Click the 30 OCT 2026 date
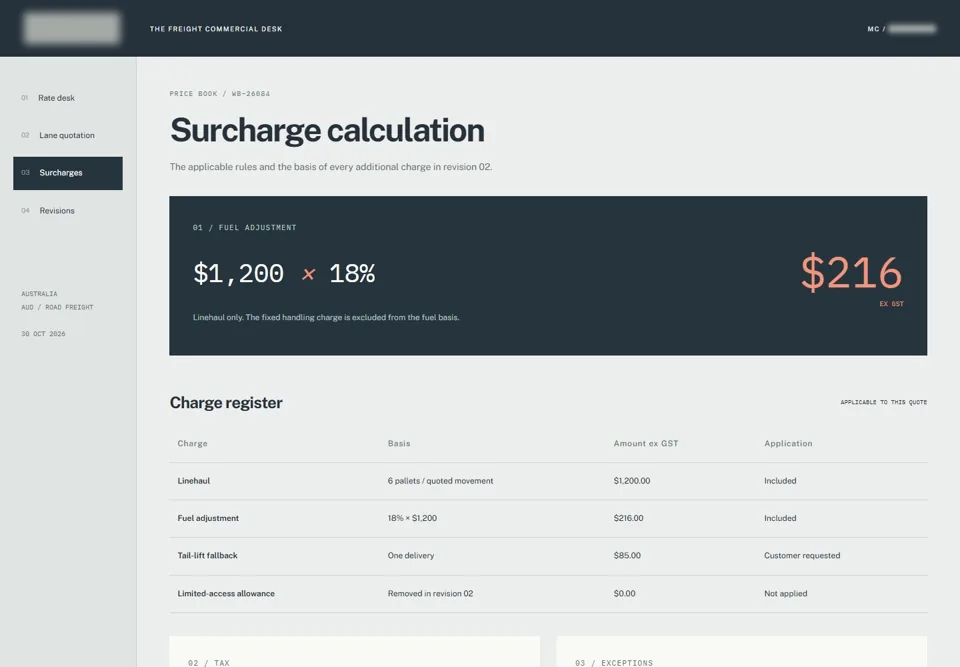 [43, 334]
